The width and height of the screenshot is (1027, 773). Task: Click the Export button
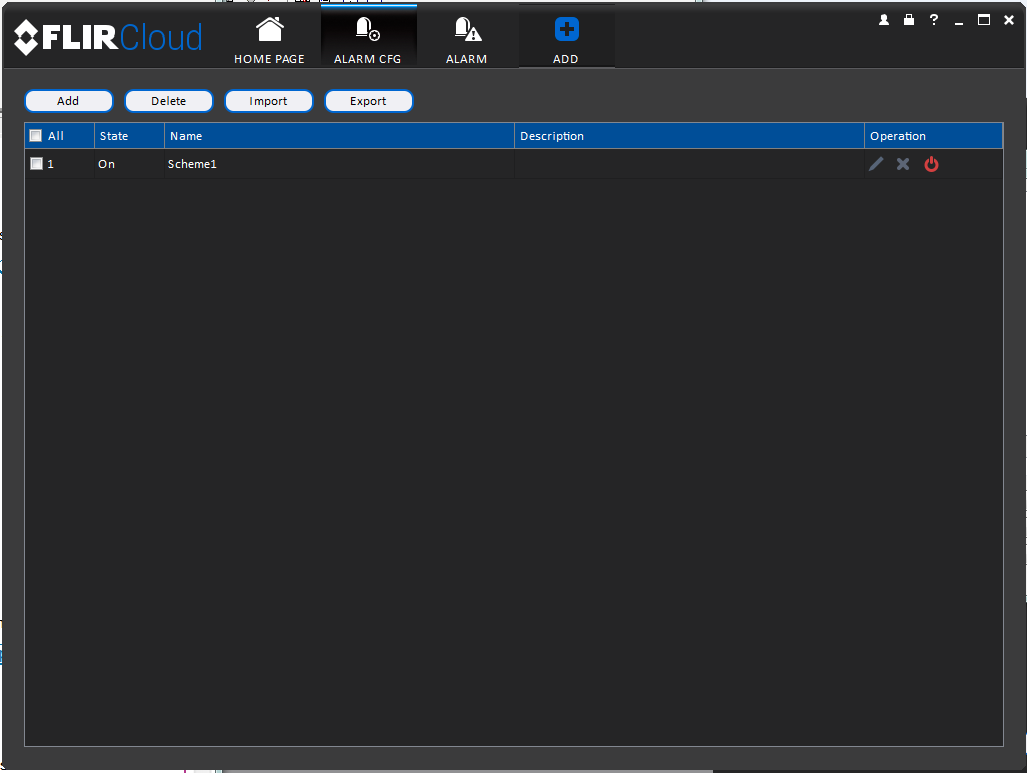click(x=369, y=101)
